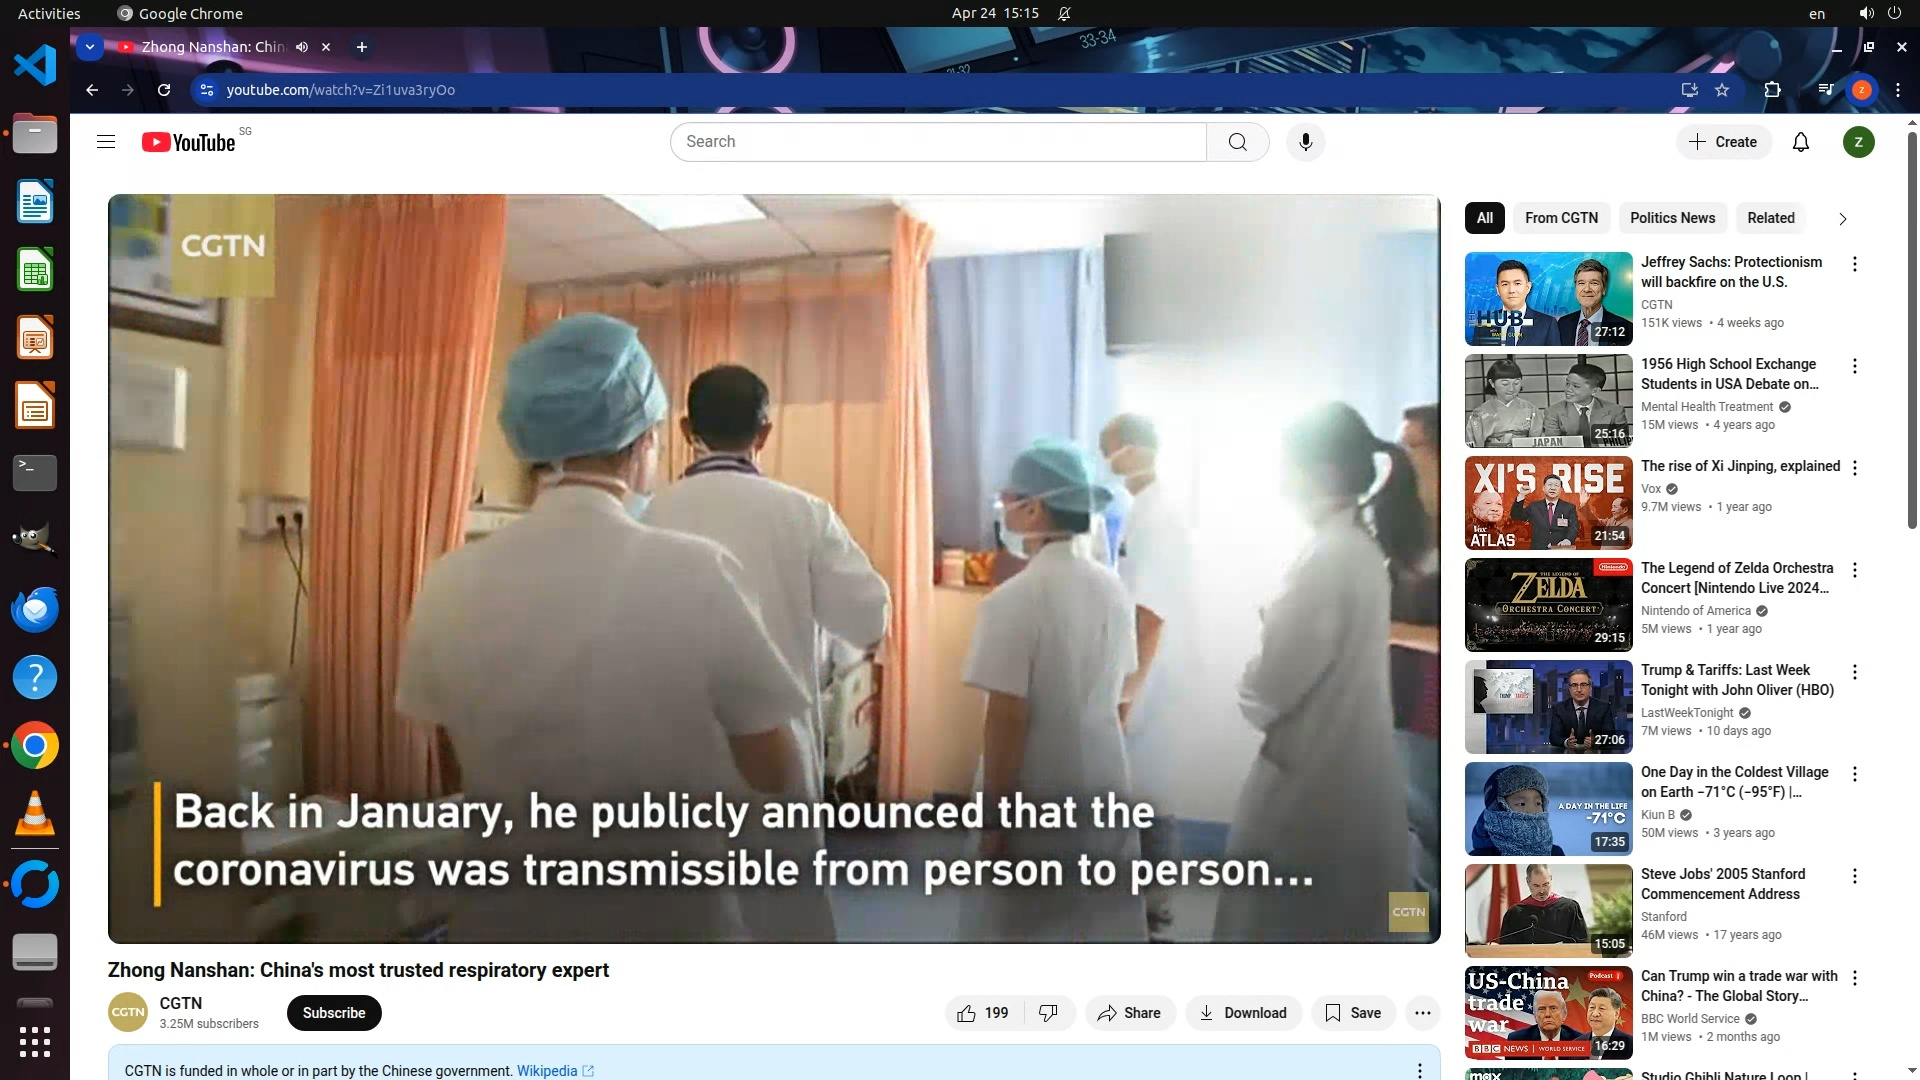Image resolution: width=1920 pixels, height=1080 pixels.
Task: Click the search magnifier button
Action: (x=1237, y=142)
